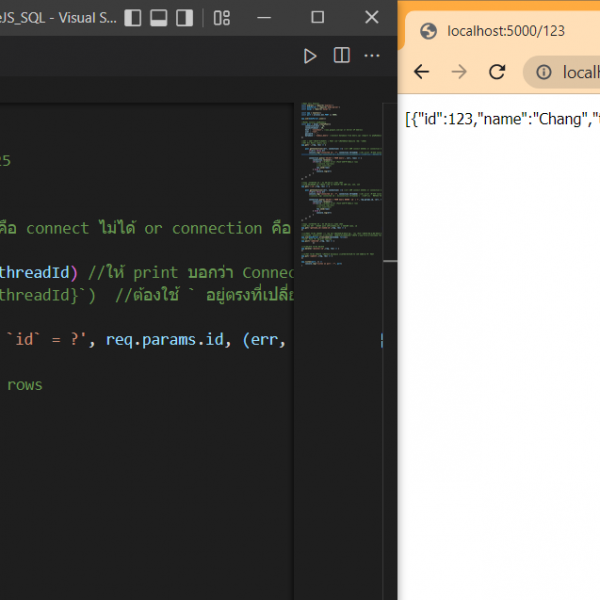Toggle the bottom panel layout icon
This screenshot has height=600, width=600.
pos(158,18)
